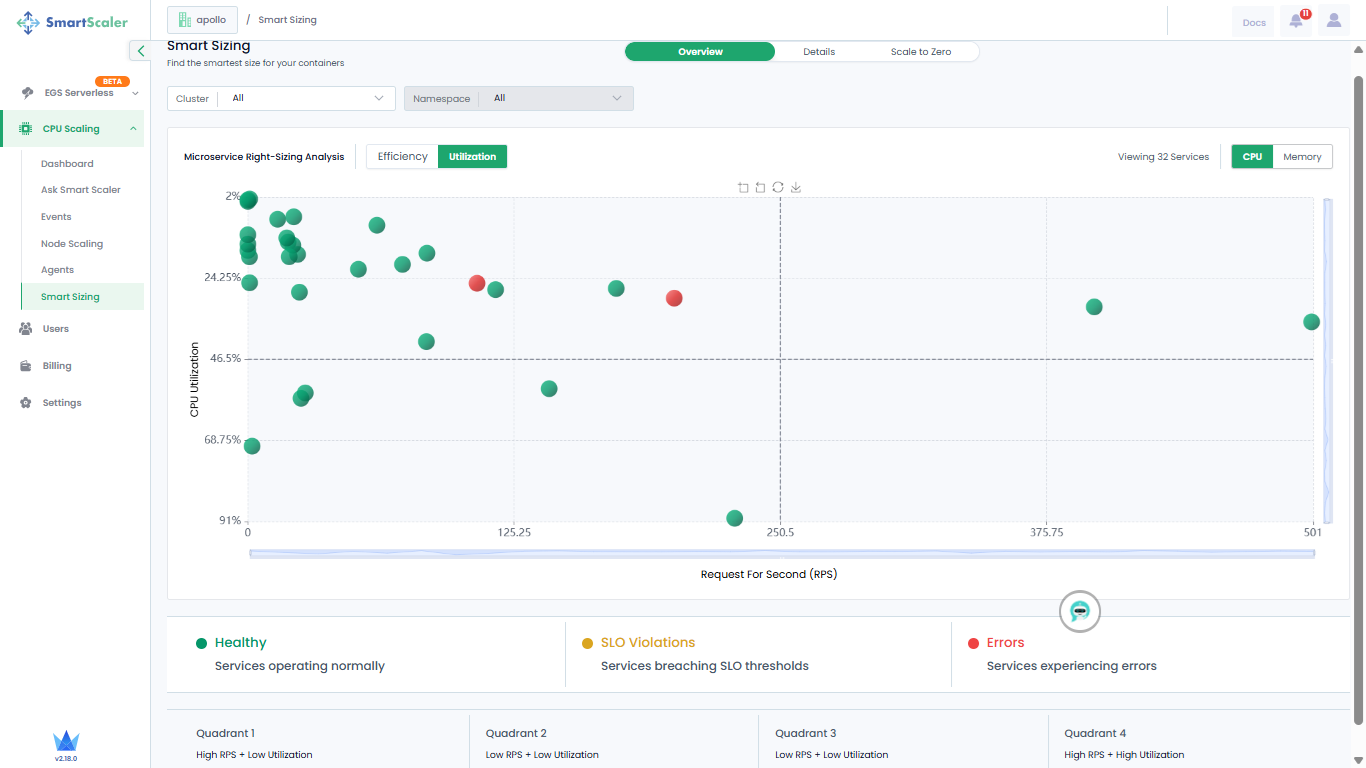Collapse the sidebar with the arrow button

[x=140, y=51]
